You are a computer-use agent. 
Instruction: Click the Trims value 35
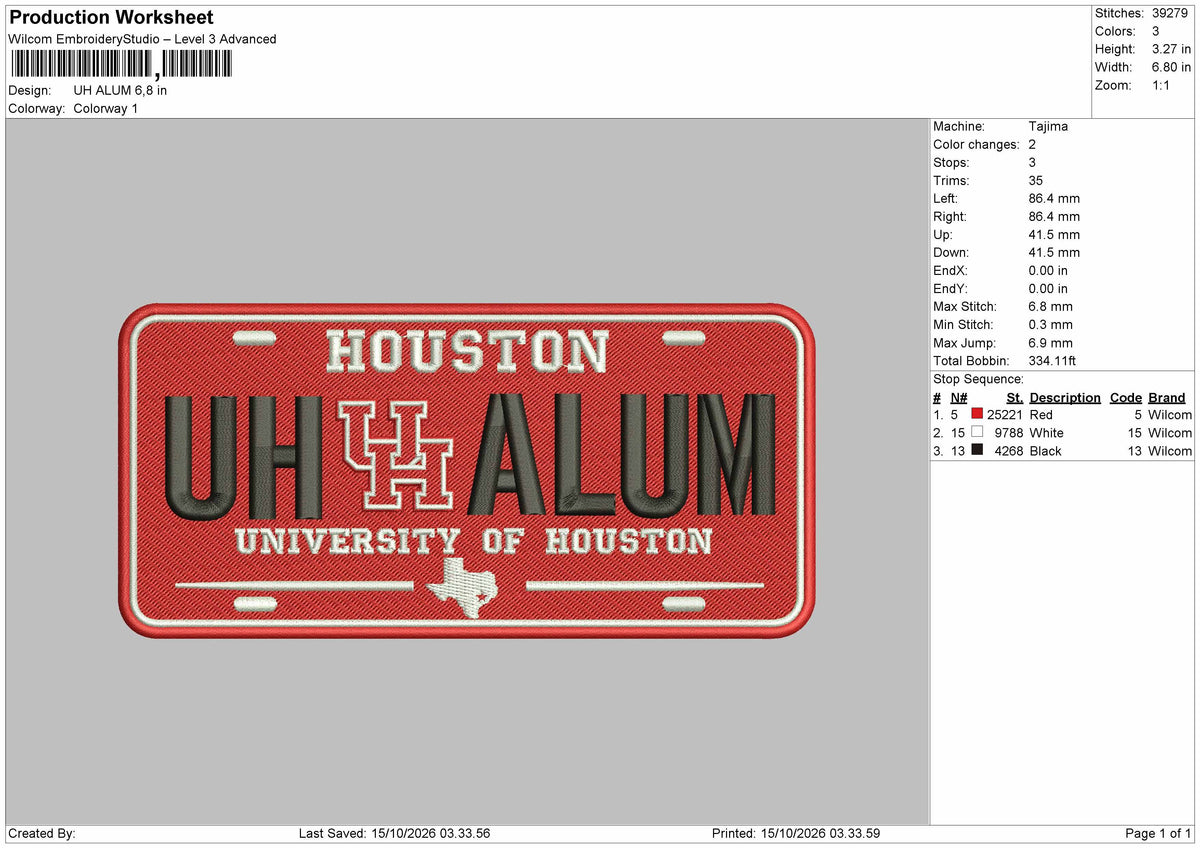(1036, 181)
